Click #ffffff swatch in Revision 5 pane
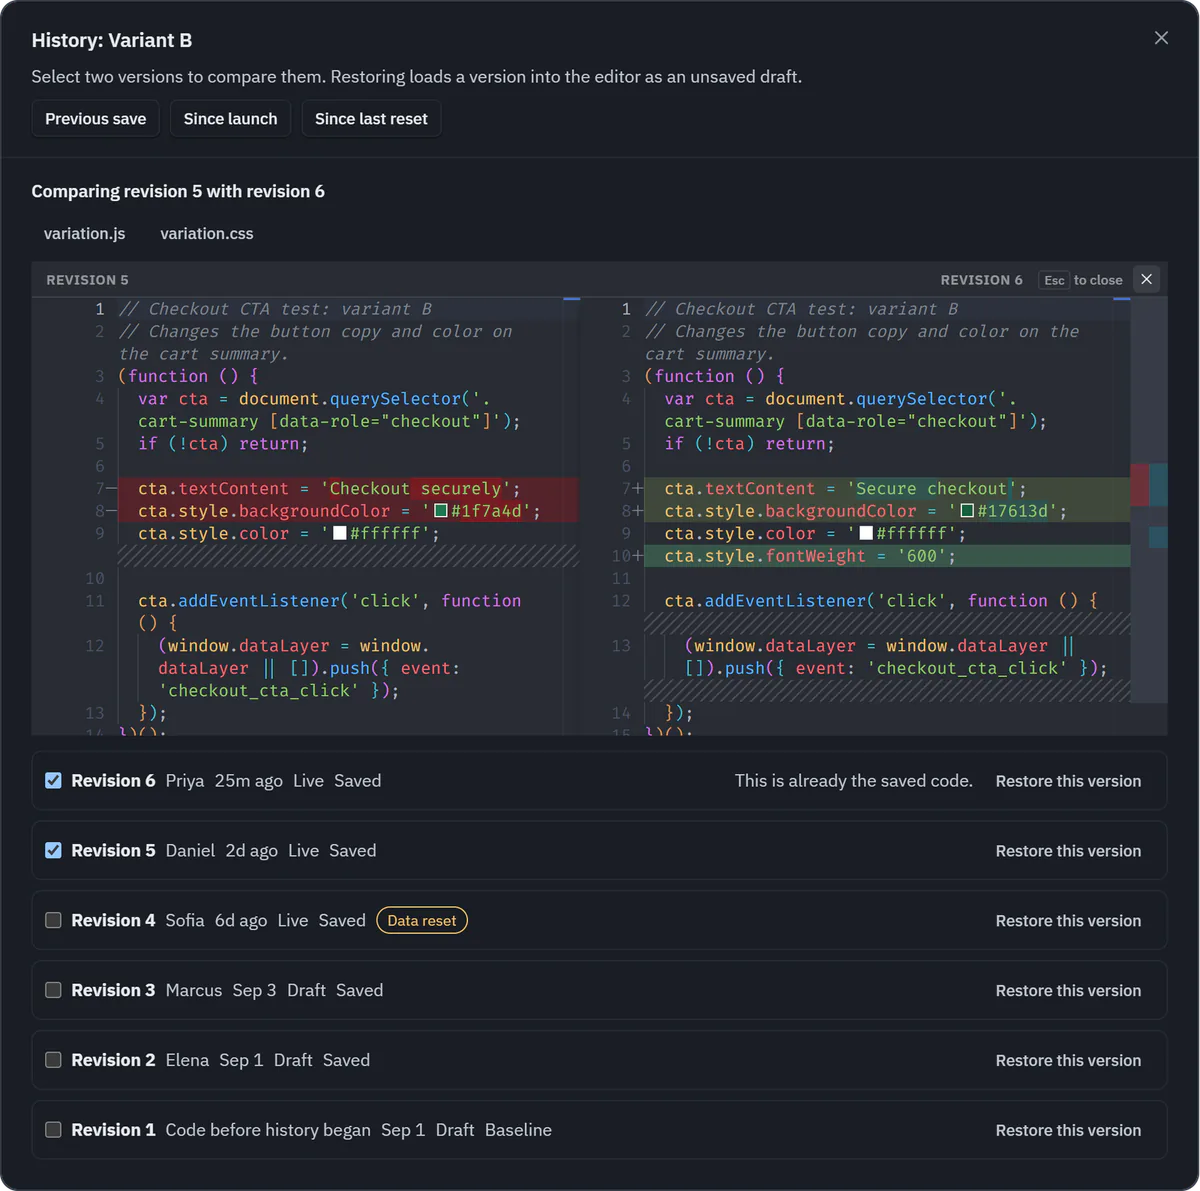The height and width of the screenshot is (1191, 1200). (340, 533)
